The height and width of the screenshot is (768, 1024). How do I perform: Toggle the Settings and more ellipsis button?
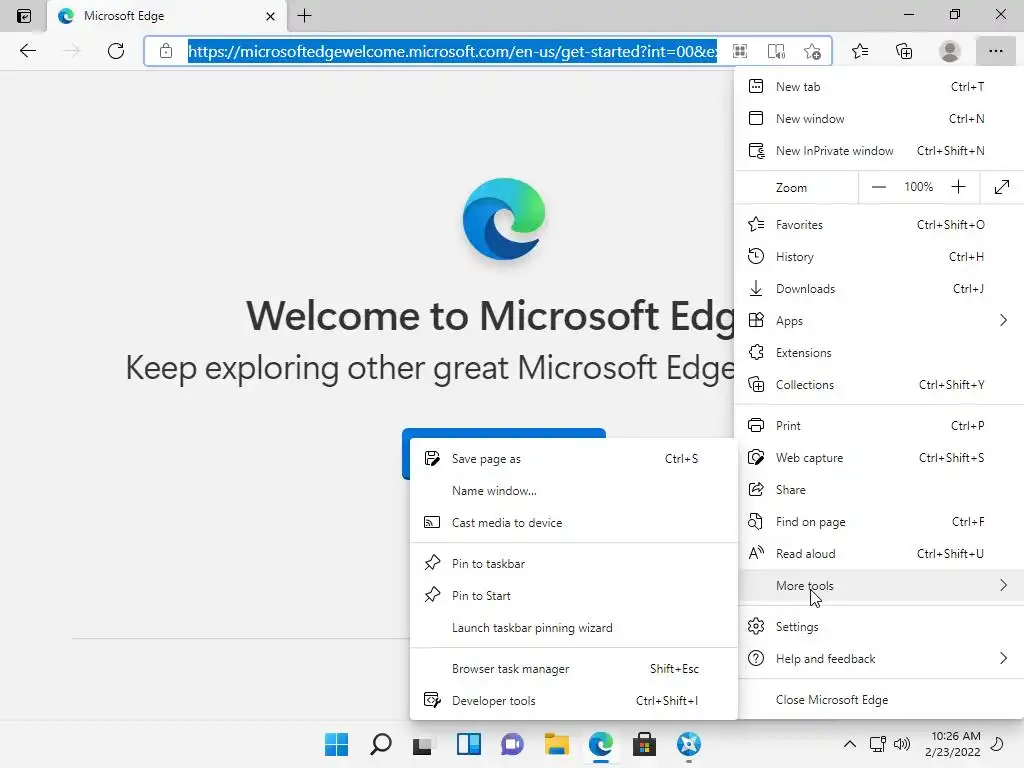click(995, 51)
